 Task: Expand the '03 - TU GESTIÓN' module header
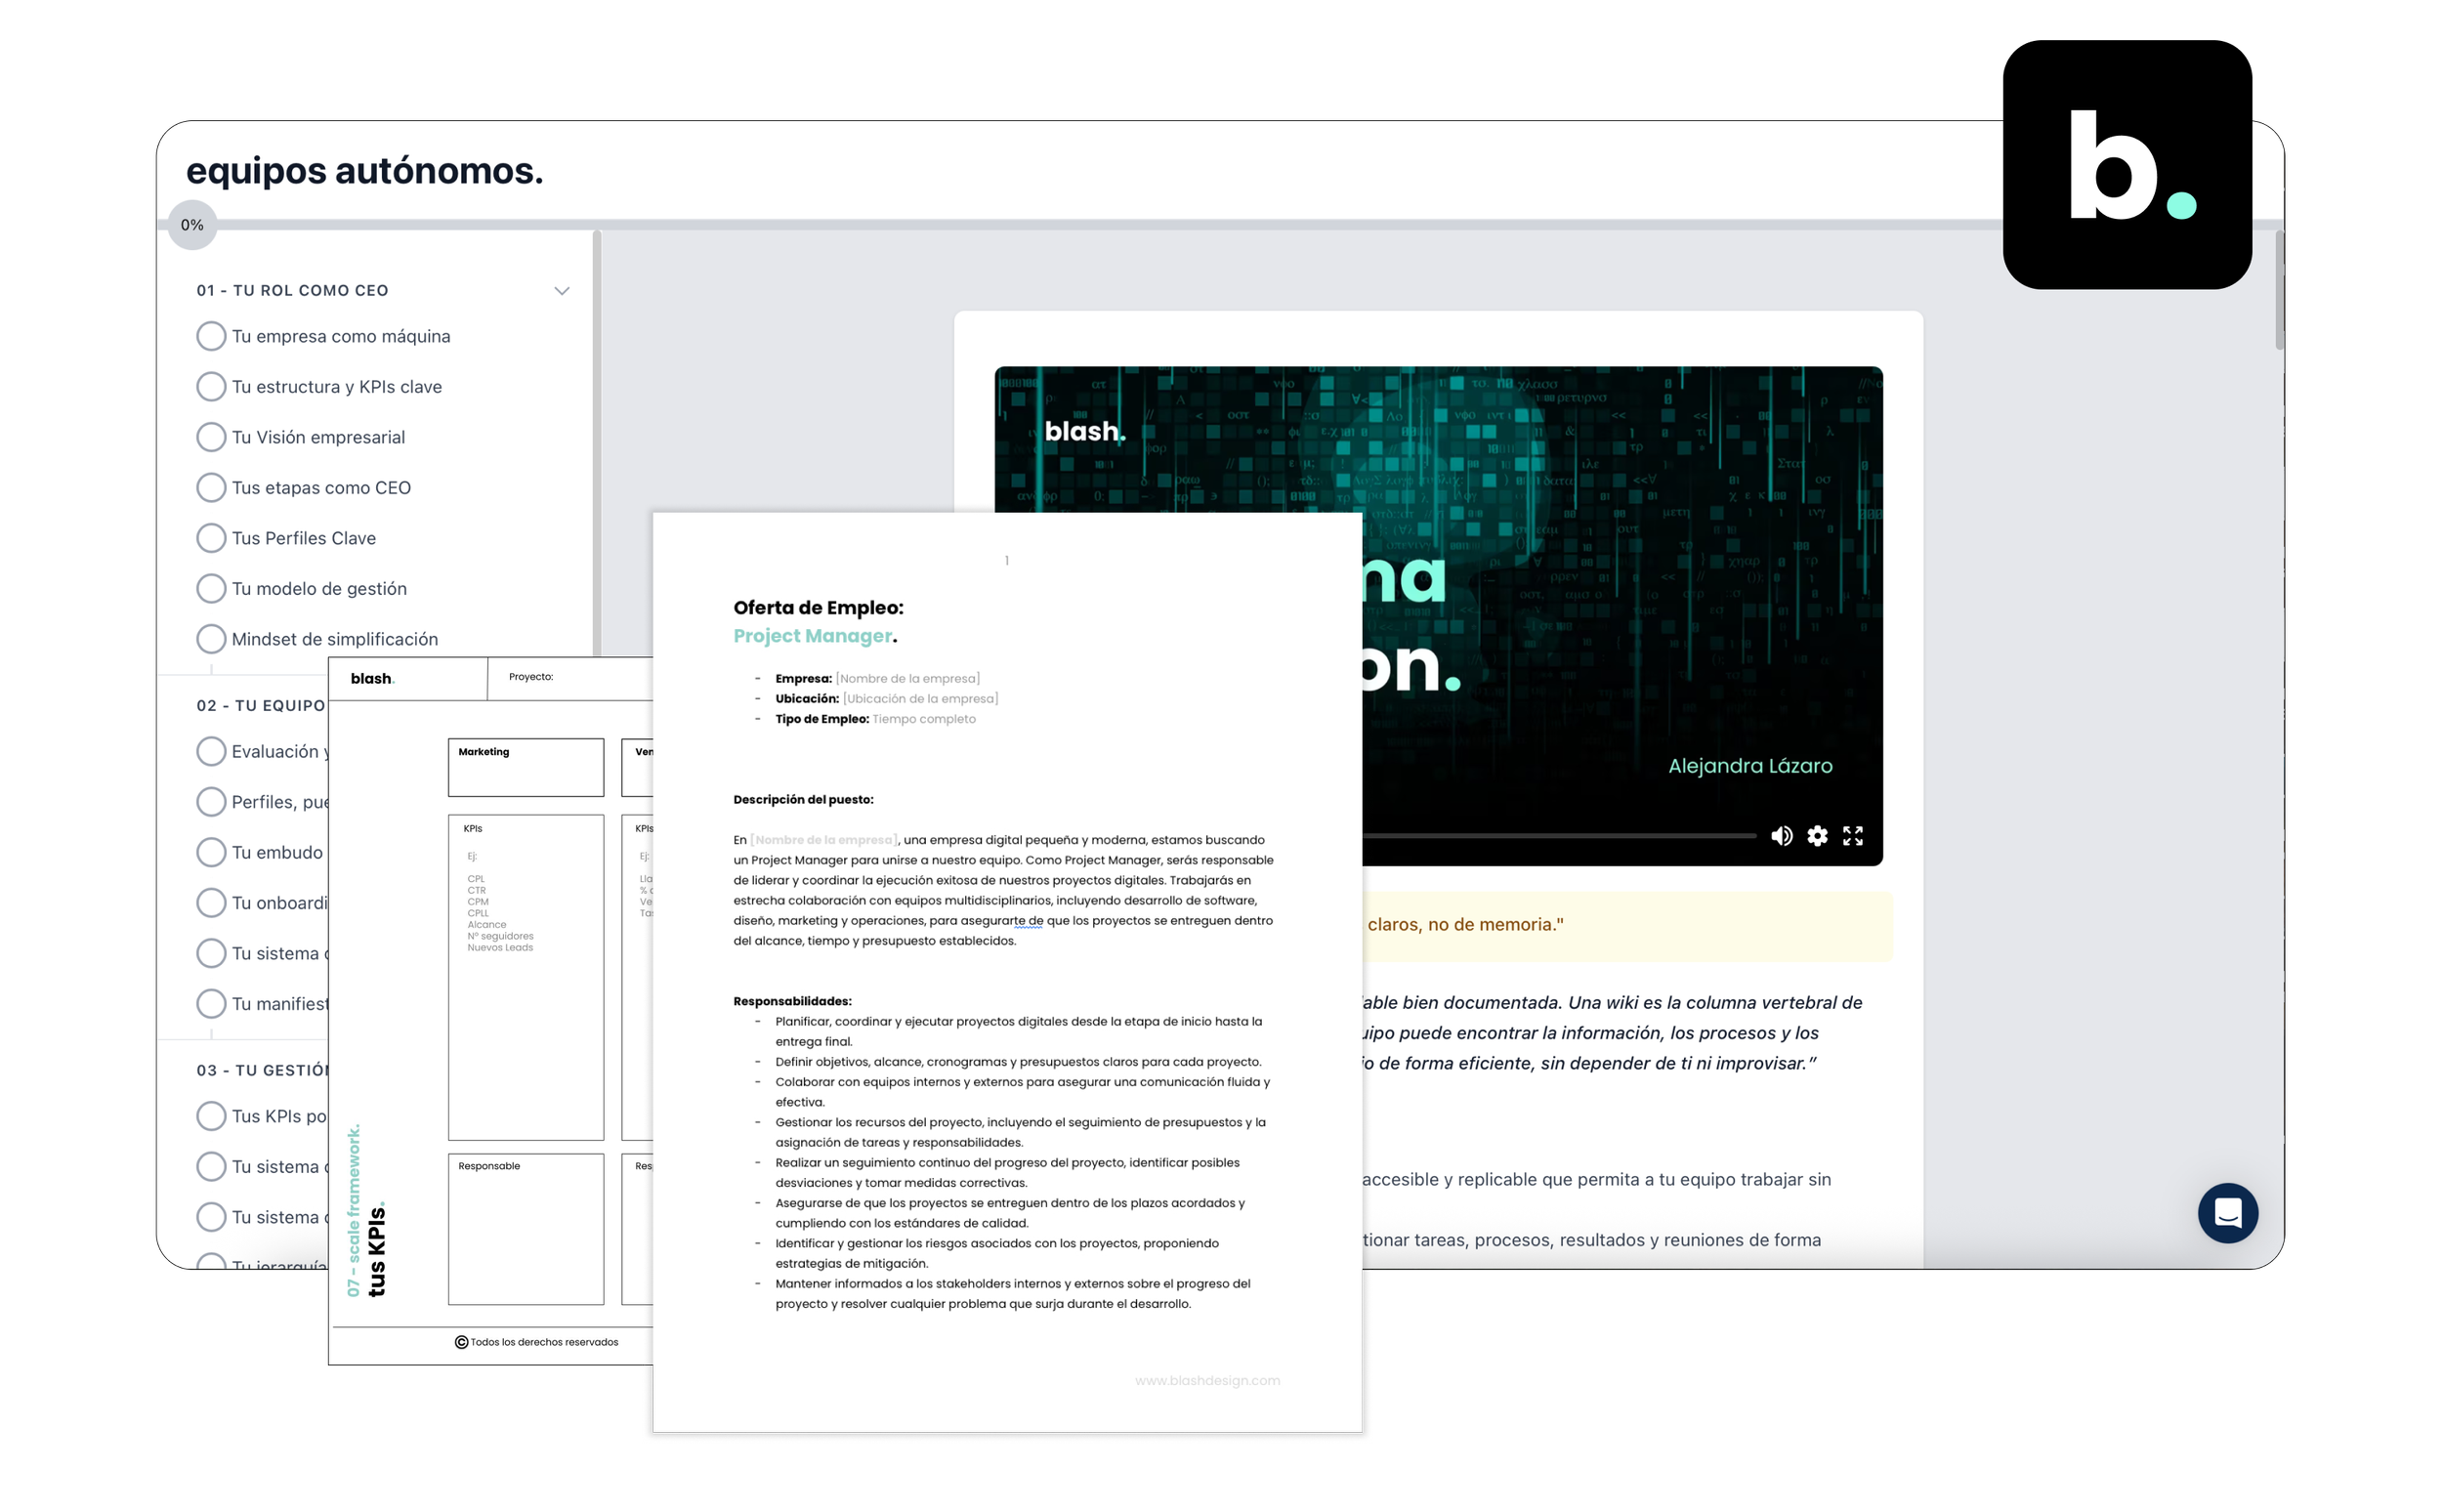[262, 1070]
